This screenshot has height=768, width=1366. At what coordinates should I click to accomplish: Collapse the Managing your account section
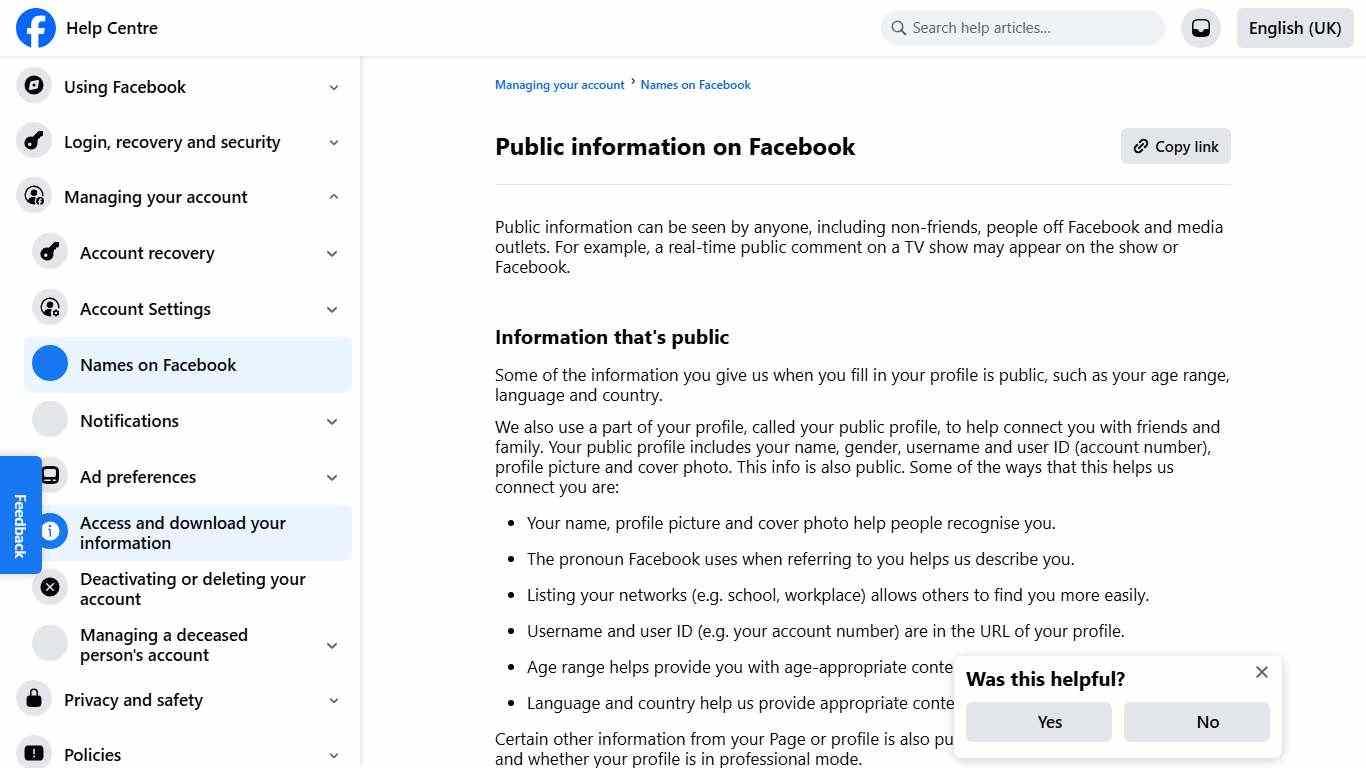point(333,196)
